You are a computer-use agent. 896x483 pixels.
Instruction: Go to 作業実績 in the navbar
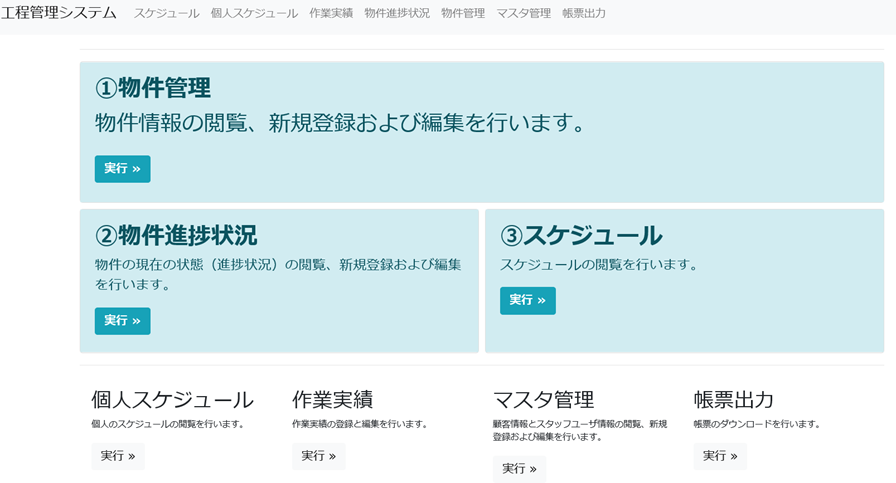[331, 13]
